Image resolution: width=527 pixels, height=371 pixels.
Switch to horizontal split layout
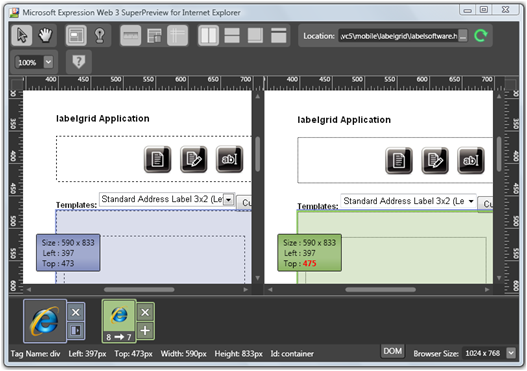pyautogui.click(x=232, y=35)
